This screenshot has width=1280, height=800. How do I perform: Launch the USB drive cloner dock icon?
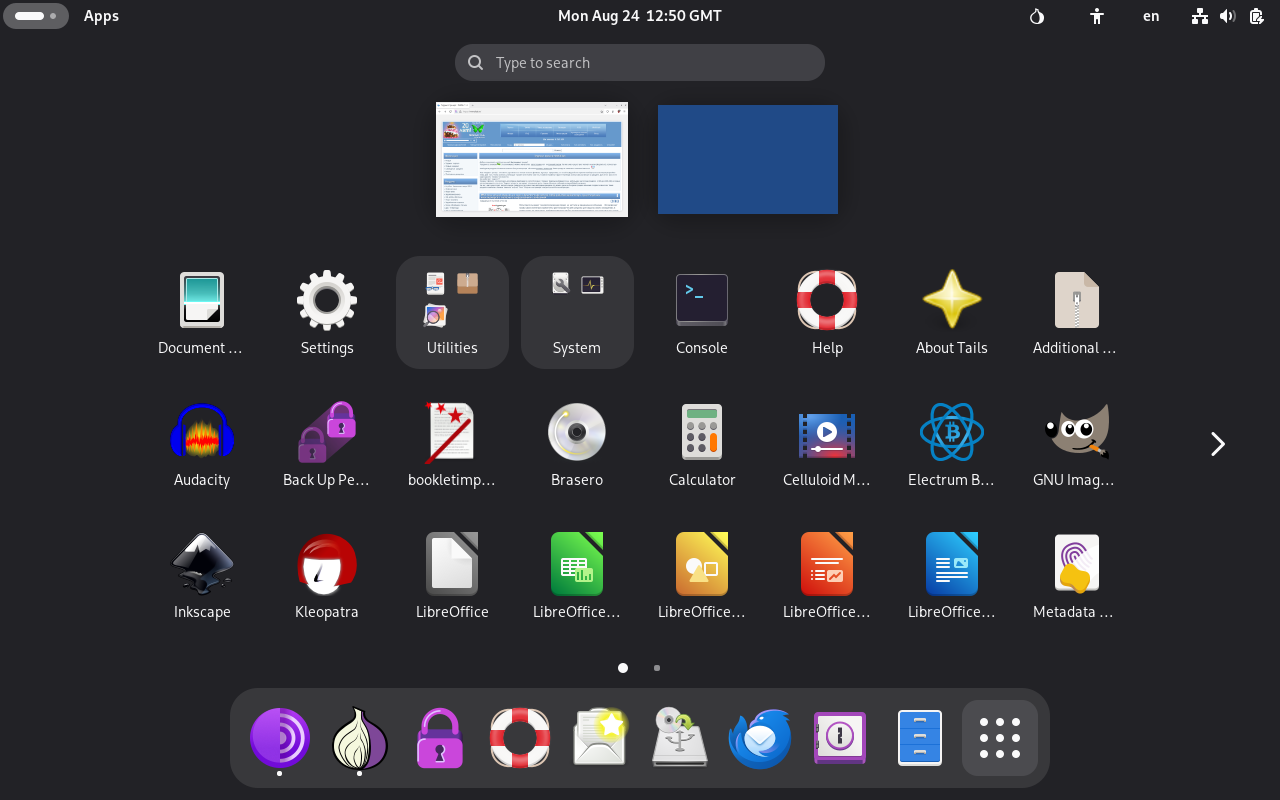680,738
